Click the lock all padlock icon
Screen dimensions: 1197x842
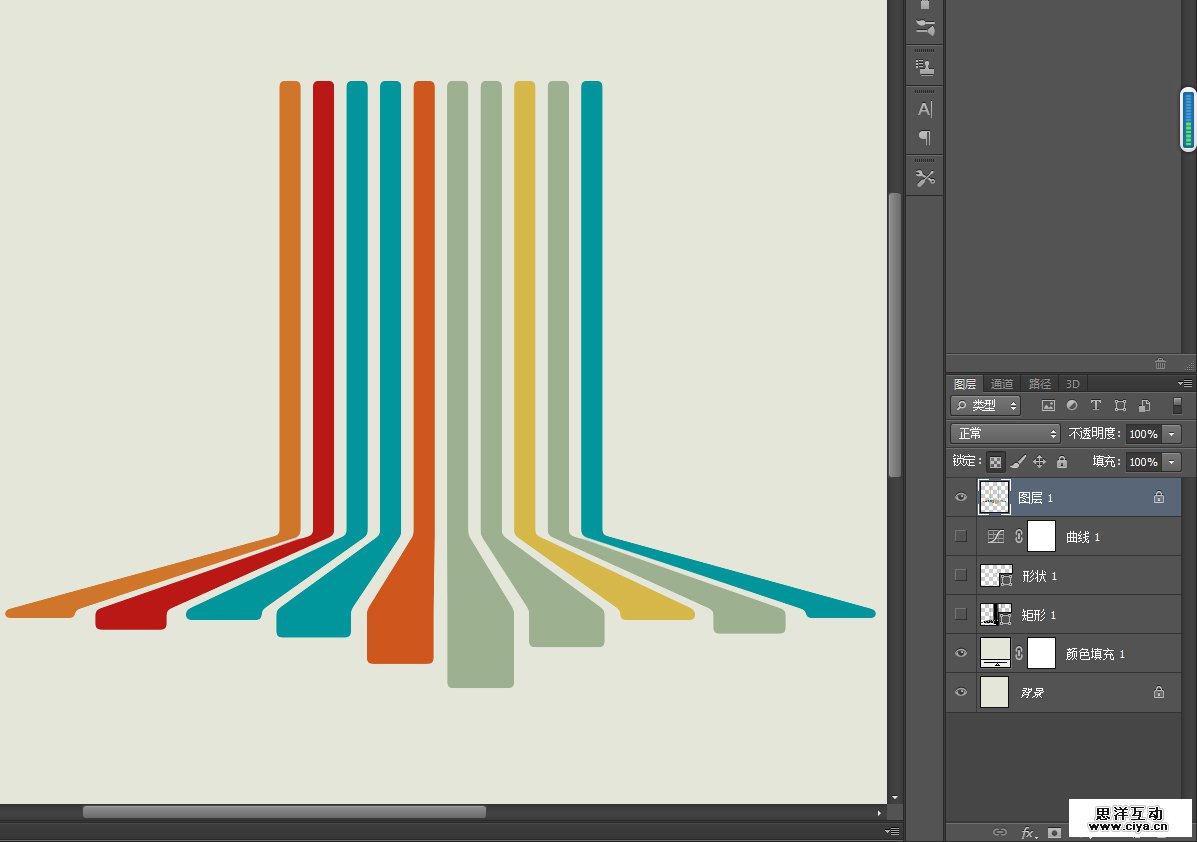[1062, 462]
